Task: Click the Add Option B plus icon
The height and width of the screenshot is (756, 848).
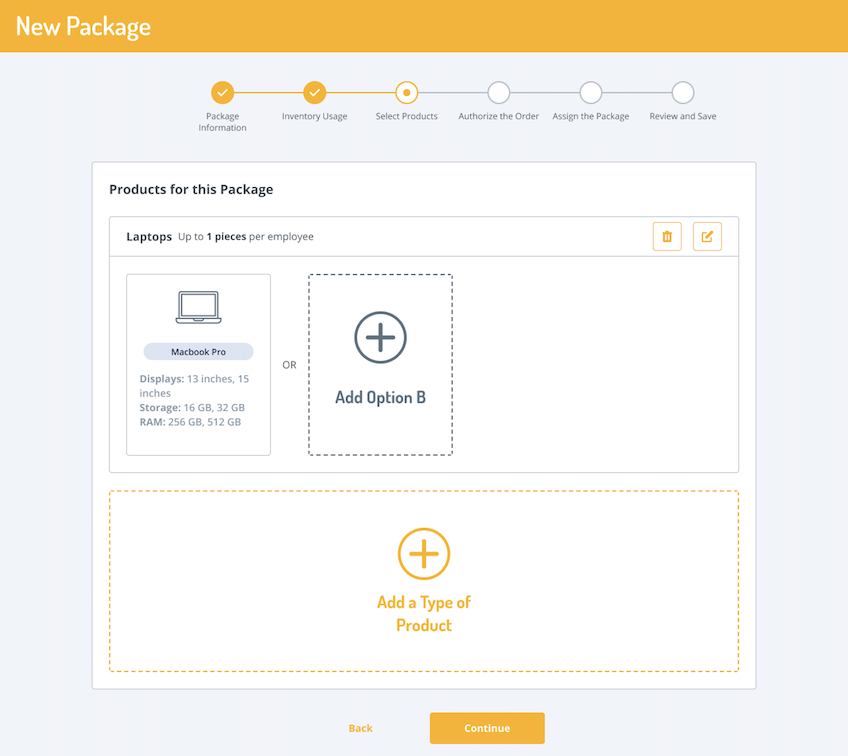Action: (380, 337)
